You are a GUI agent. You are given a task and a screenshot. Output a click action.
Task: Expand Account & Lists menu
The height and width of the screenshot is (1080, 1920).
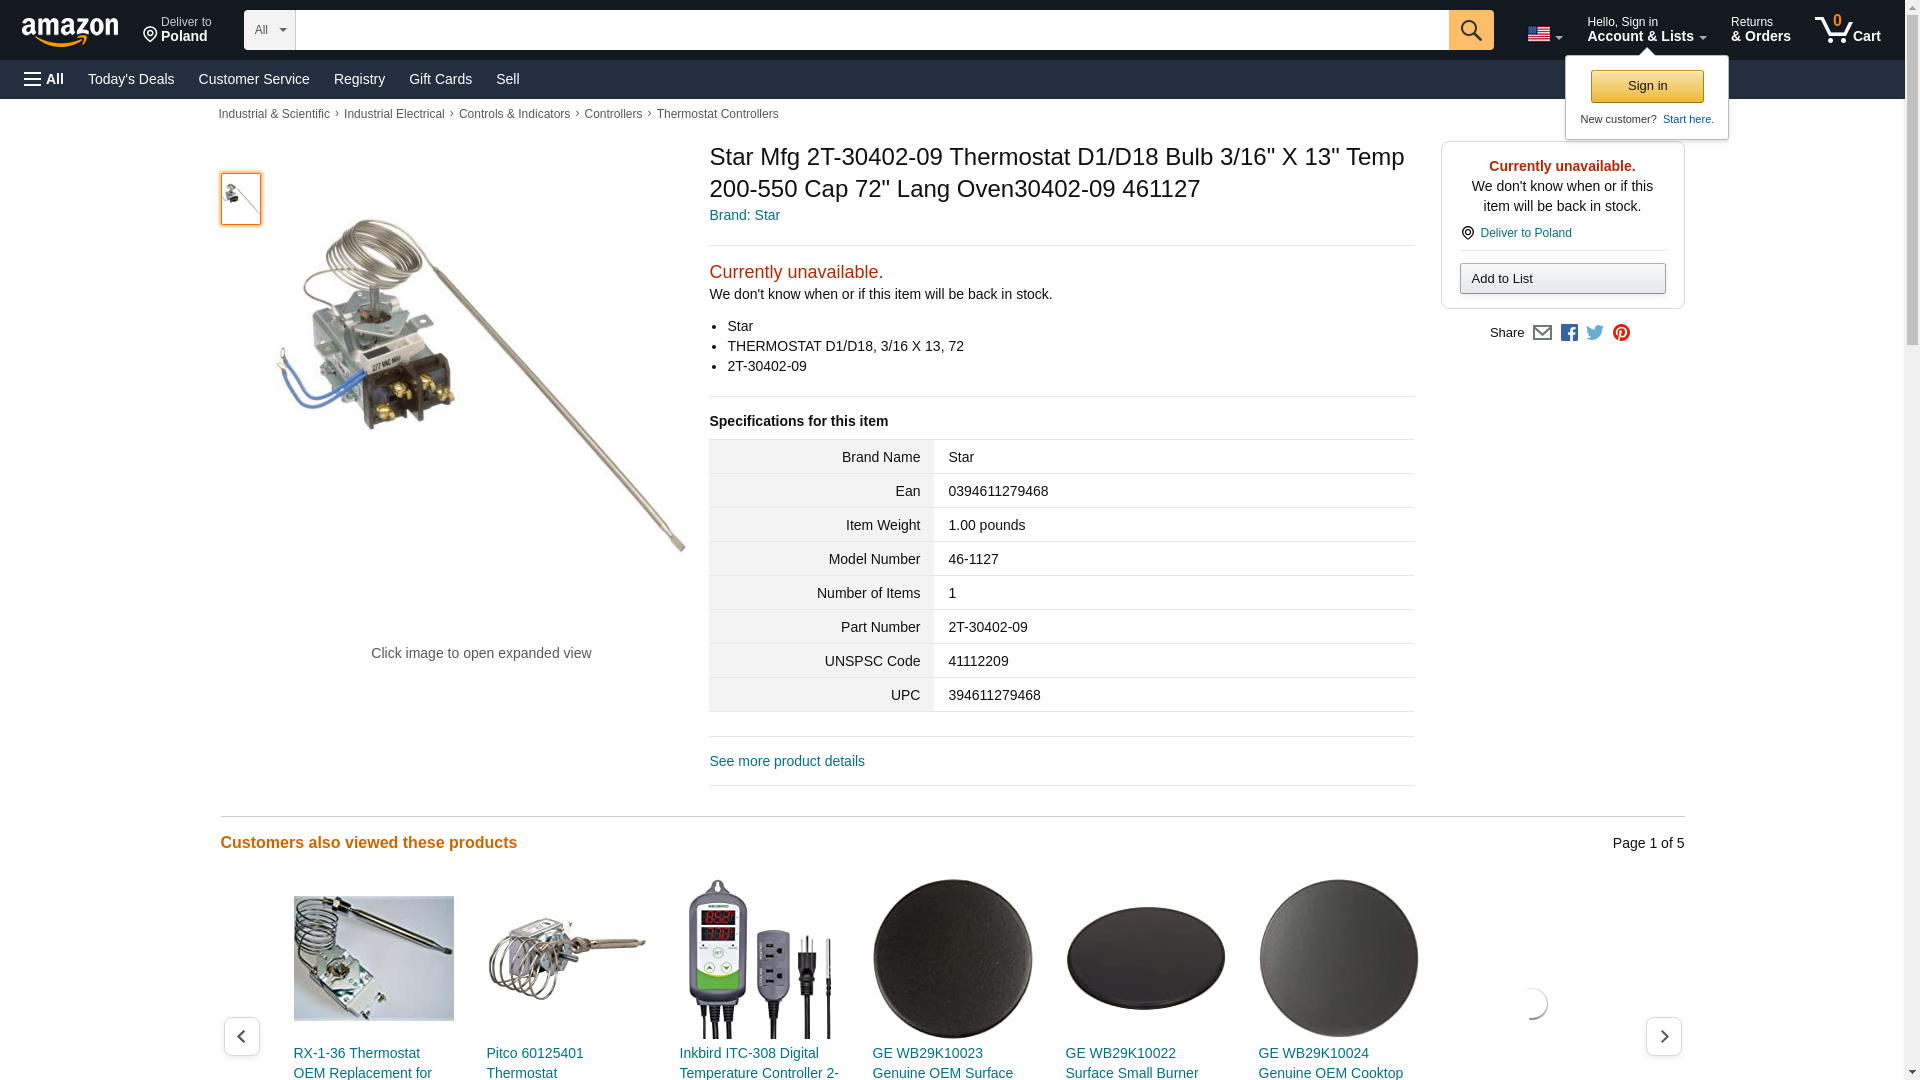pyautogui.click(x=1646, y=30)
